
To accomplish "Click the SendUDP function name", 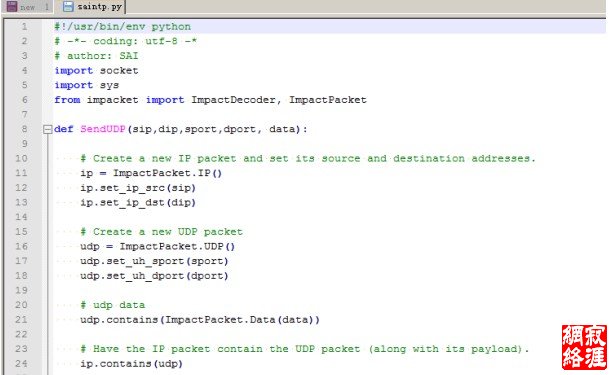I will tap(103, 129).
